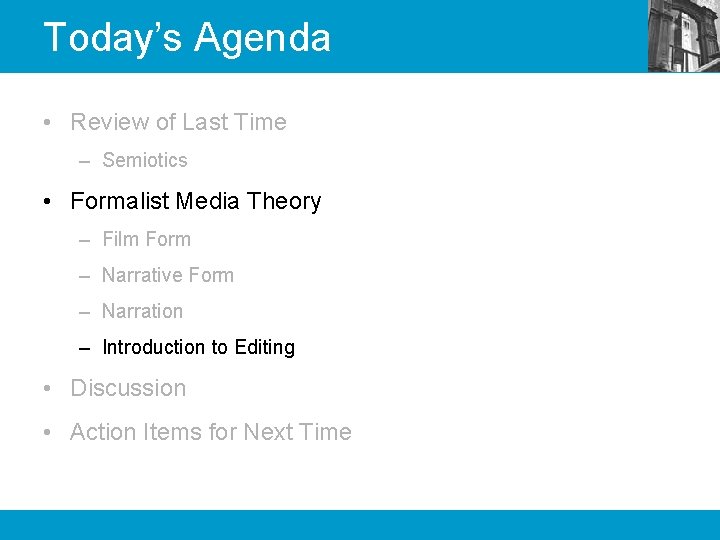This screenshot has height=540, width=720.
Task: Select the "Semiotics" sub-item
Action: coord(145,160)
